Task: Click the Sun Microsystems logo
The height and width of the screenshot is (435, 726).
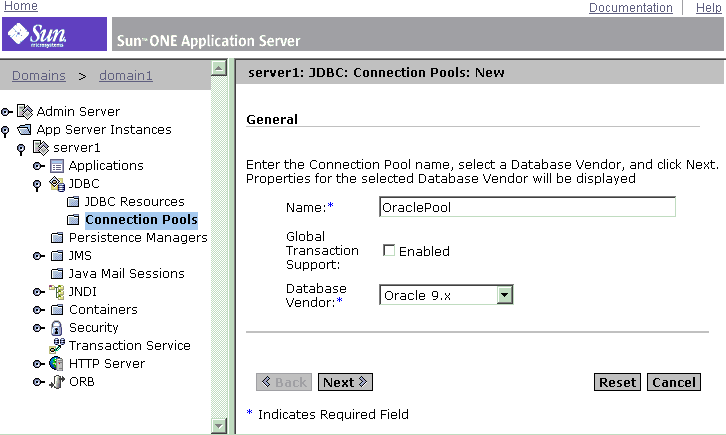Action: tap(54, 34)
